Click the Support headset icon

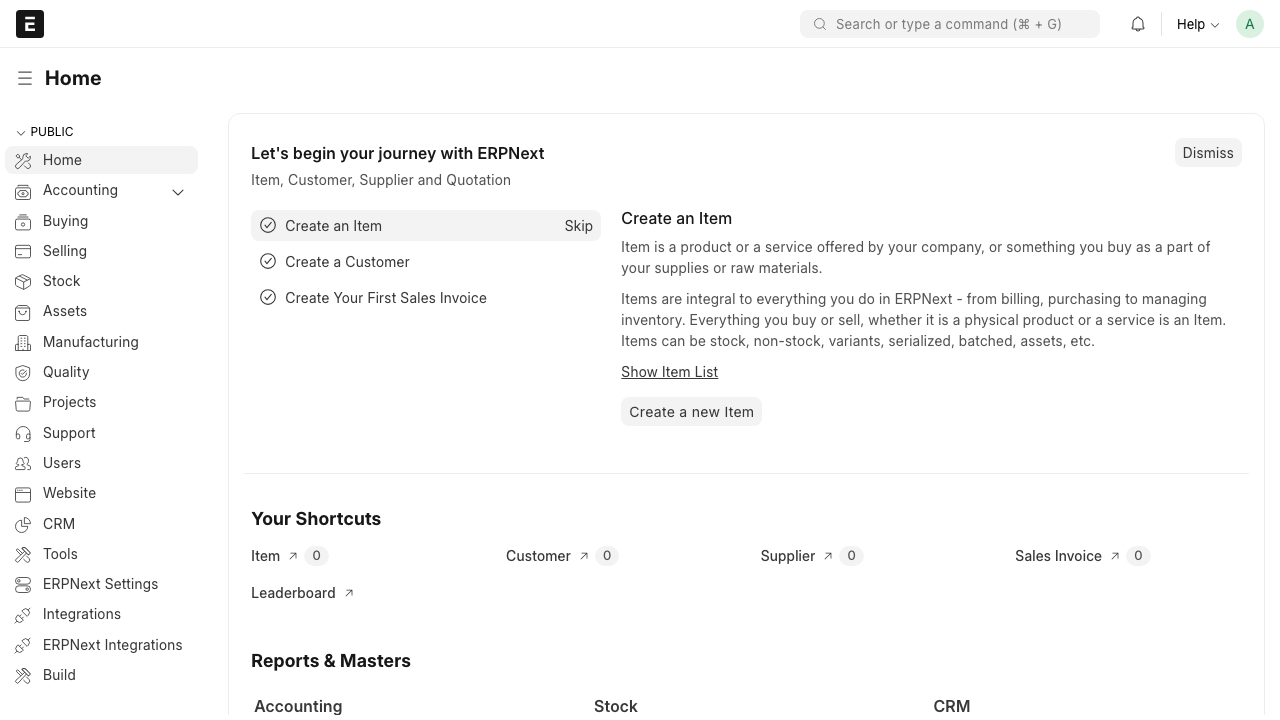click(23, 433)
